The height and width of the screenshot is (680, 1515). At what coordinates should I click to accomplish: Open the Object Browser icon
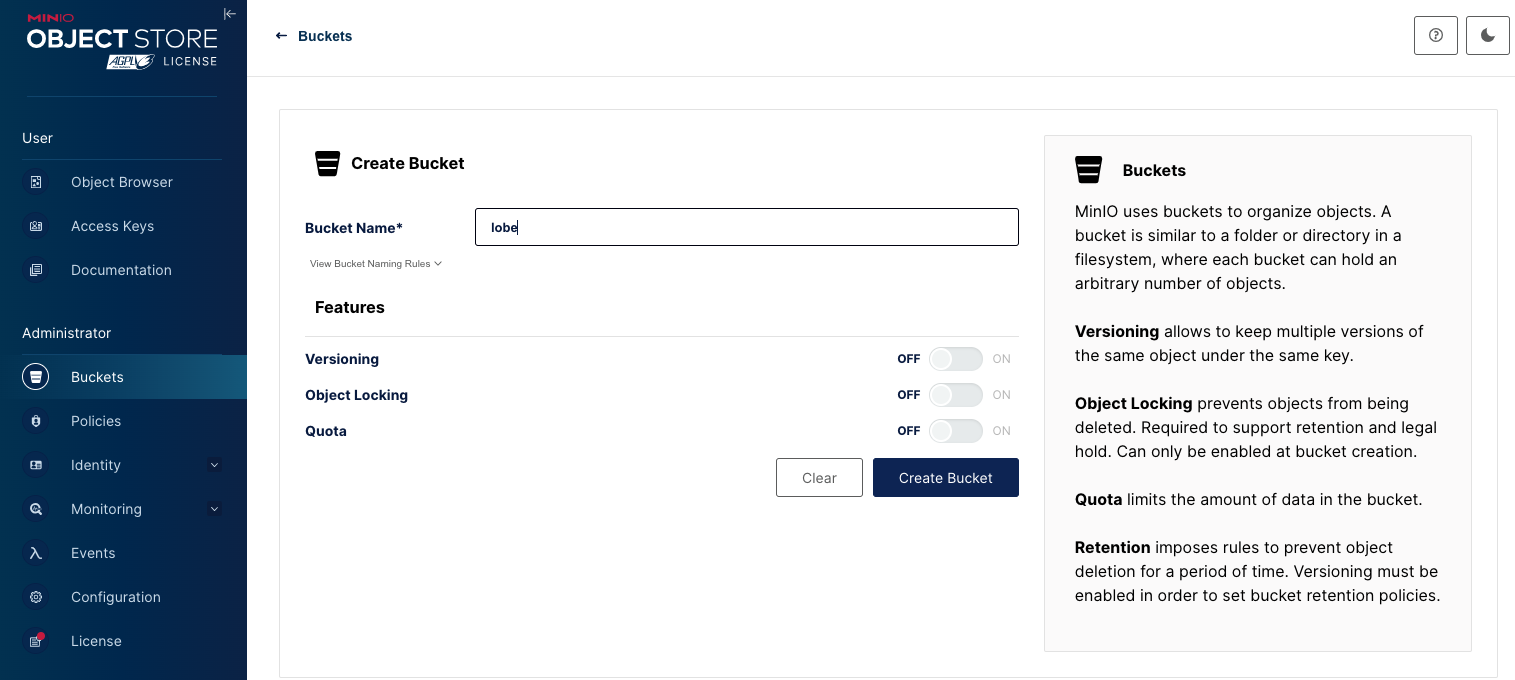pyautogui.click(x=36, y=182)
